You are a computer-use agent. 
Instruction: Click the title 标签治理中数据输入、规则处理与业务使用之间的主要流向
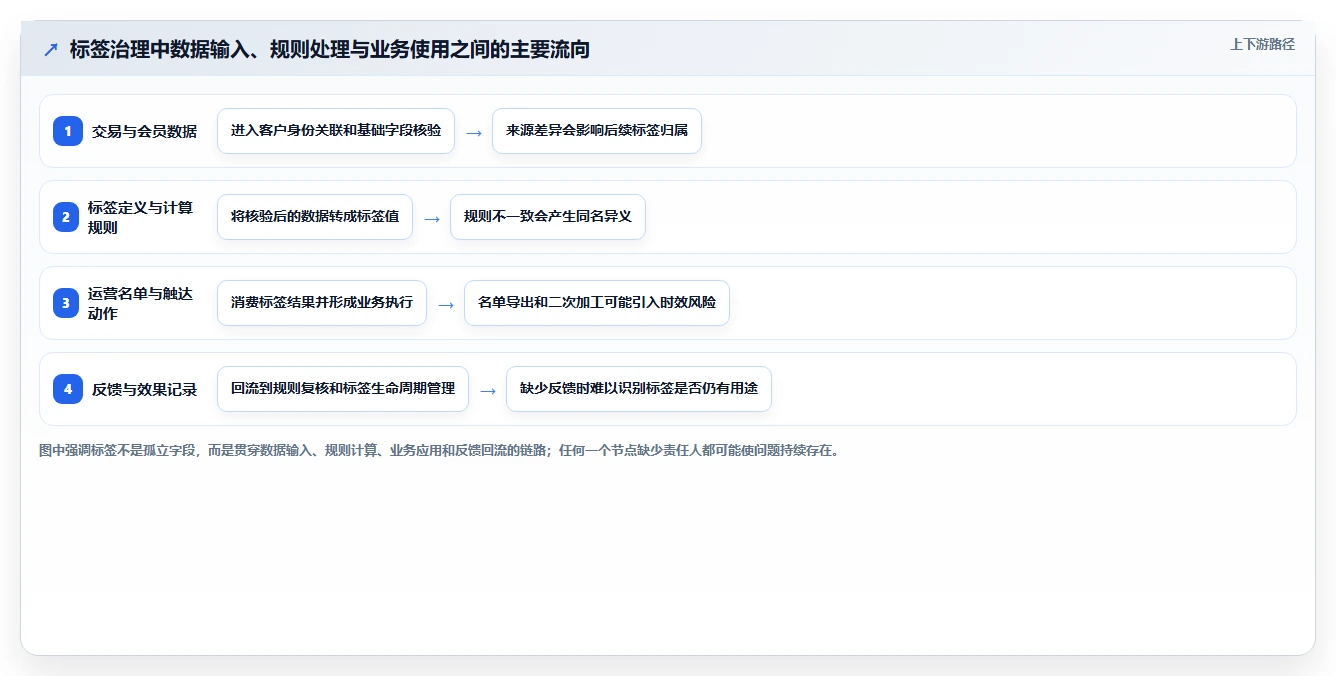330,50
